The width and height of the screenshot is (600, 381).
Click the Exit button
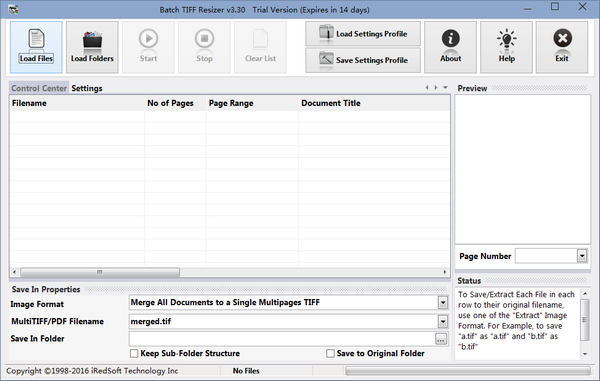(562, 47)
